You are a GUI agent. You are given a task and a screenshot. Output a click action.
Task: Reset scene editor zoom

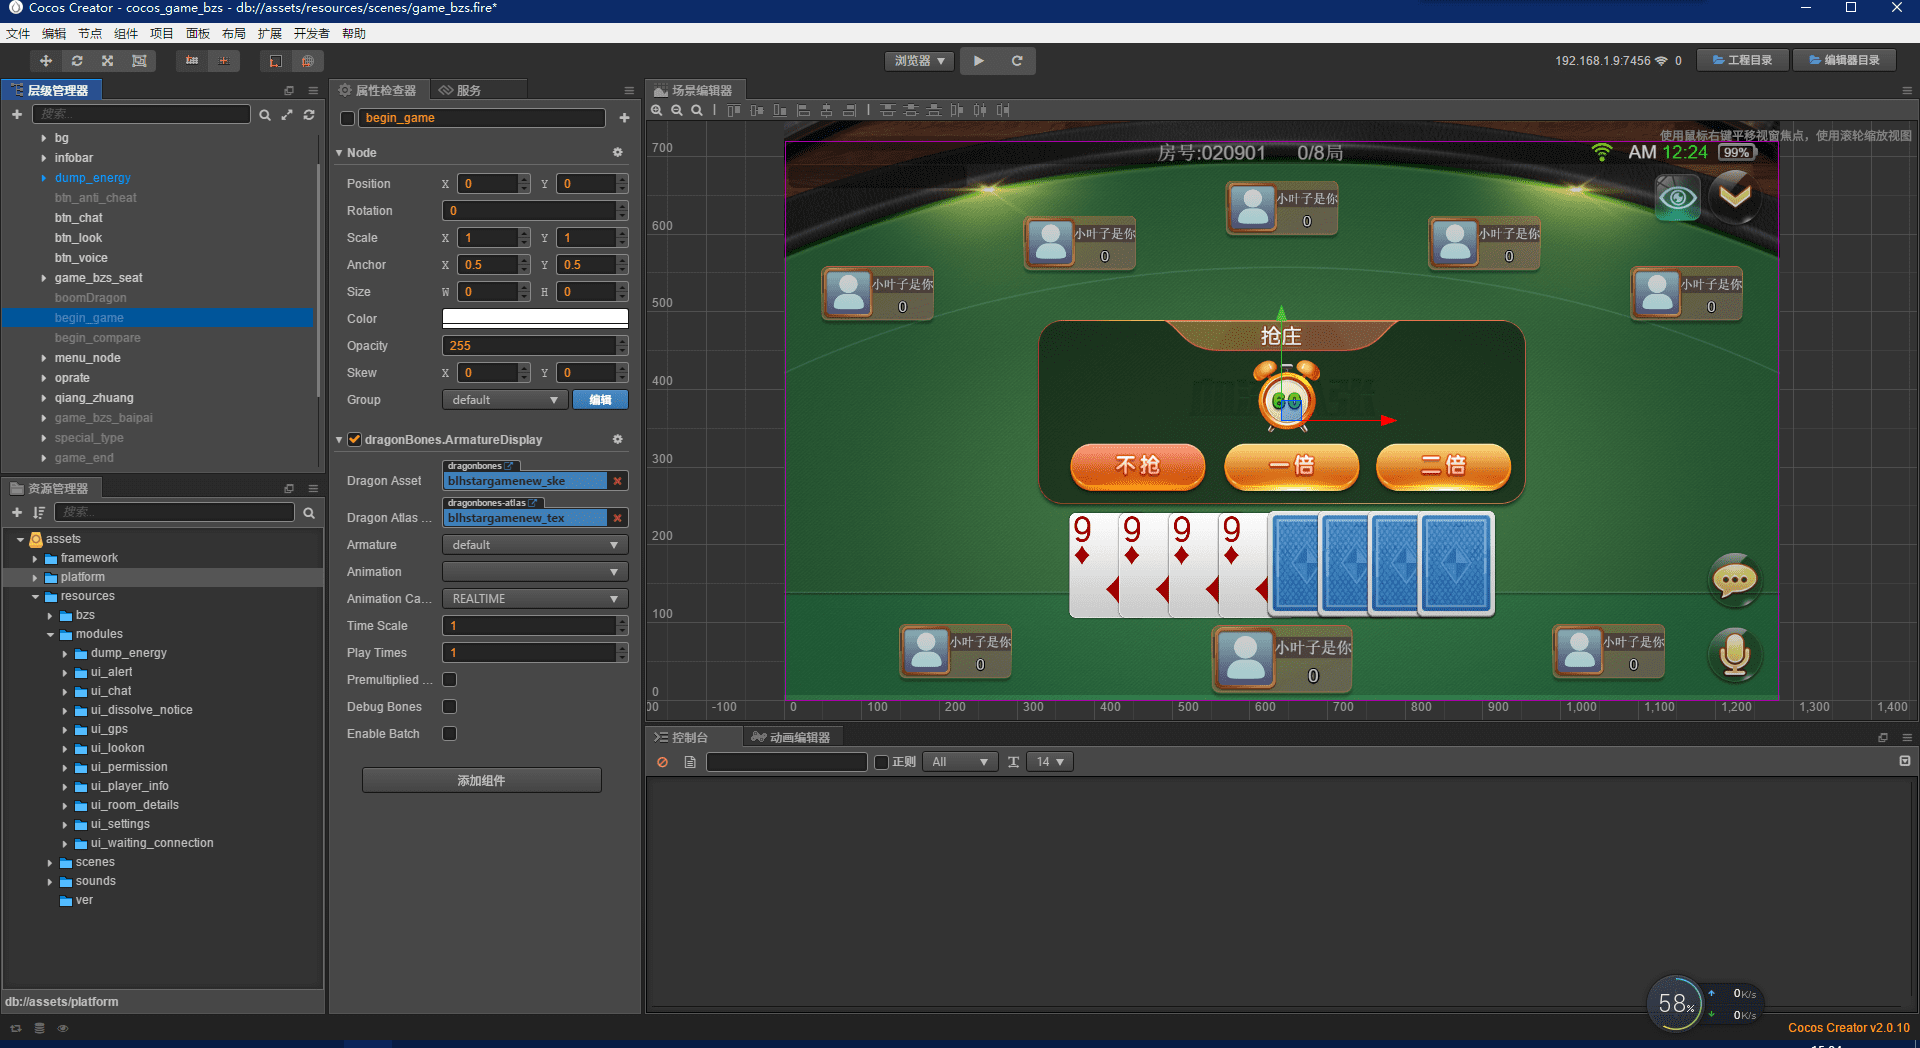[697, 110]
